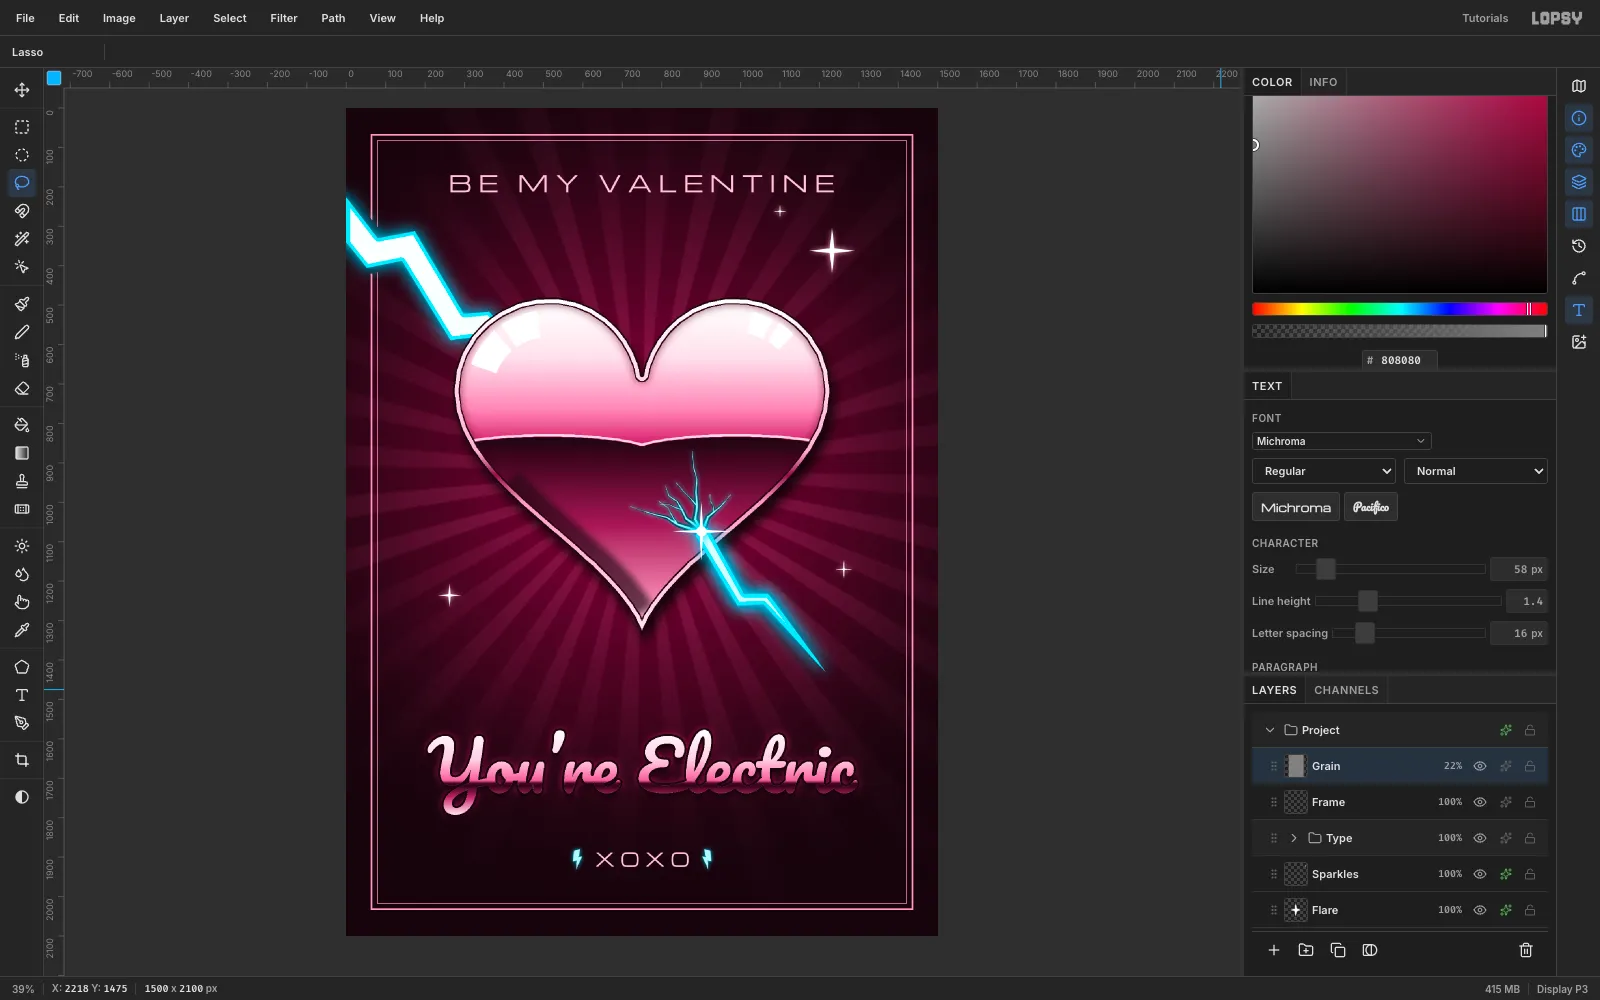Expand the Type layer group
The width and height of the screenshot is (1600, 1000).
tap(1293, 838)
